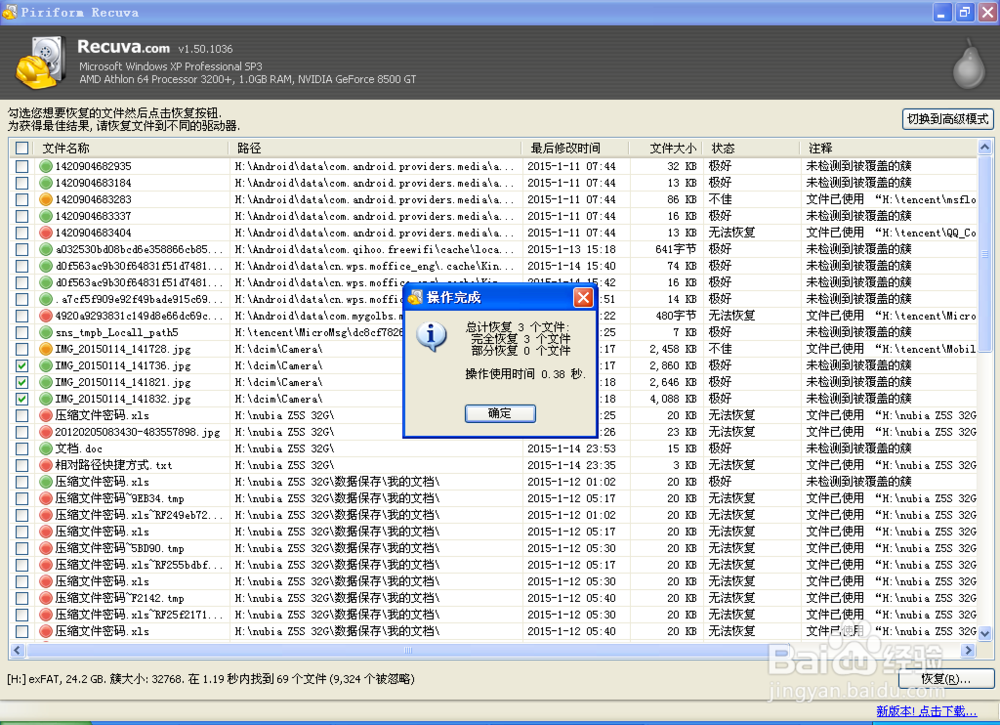Image resolution: width=1000 pixels, height=725 pixels.
Task: Check the box for 相对路径快捷方式.txt
Action: (22, 465)
